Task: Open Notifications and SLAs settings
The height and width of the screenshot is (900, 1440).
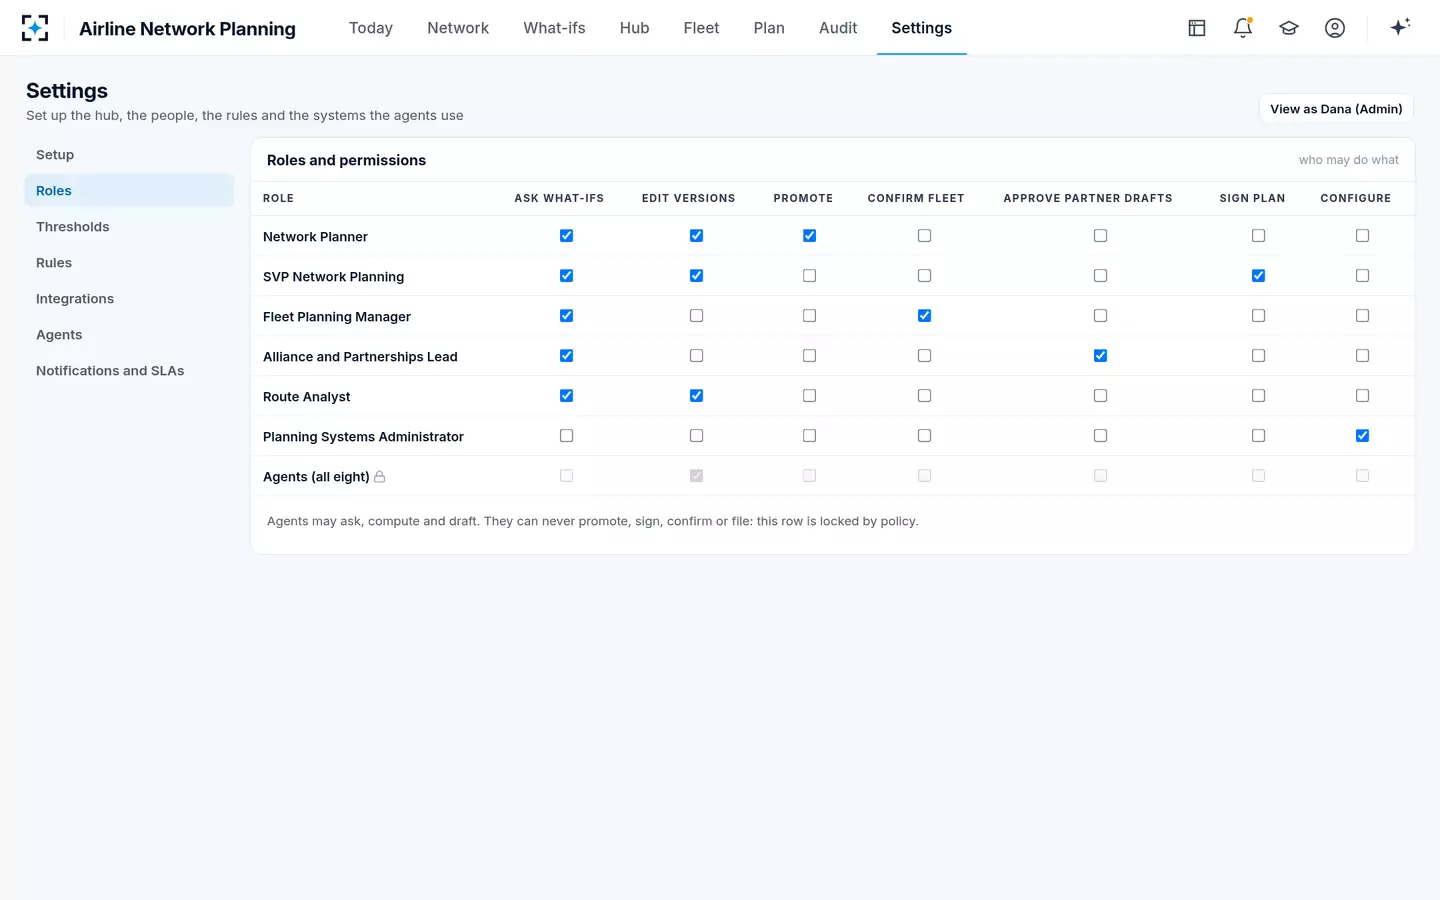Action: pyautogui.click(x=129, y=371)
